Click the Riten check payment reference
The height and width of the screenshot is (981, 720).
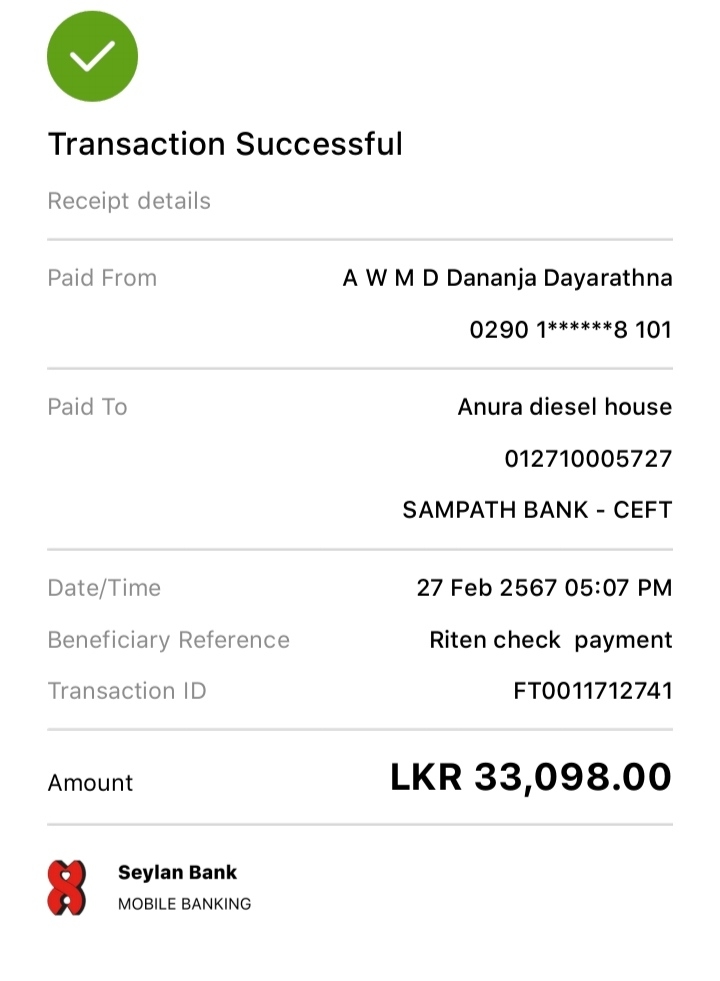point(550,640)
